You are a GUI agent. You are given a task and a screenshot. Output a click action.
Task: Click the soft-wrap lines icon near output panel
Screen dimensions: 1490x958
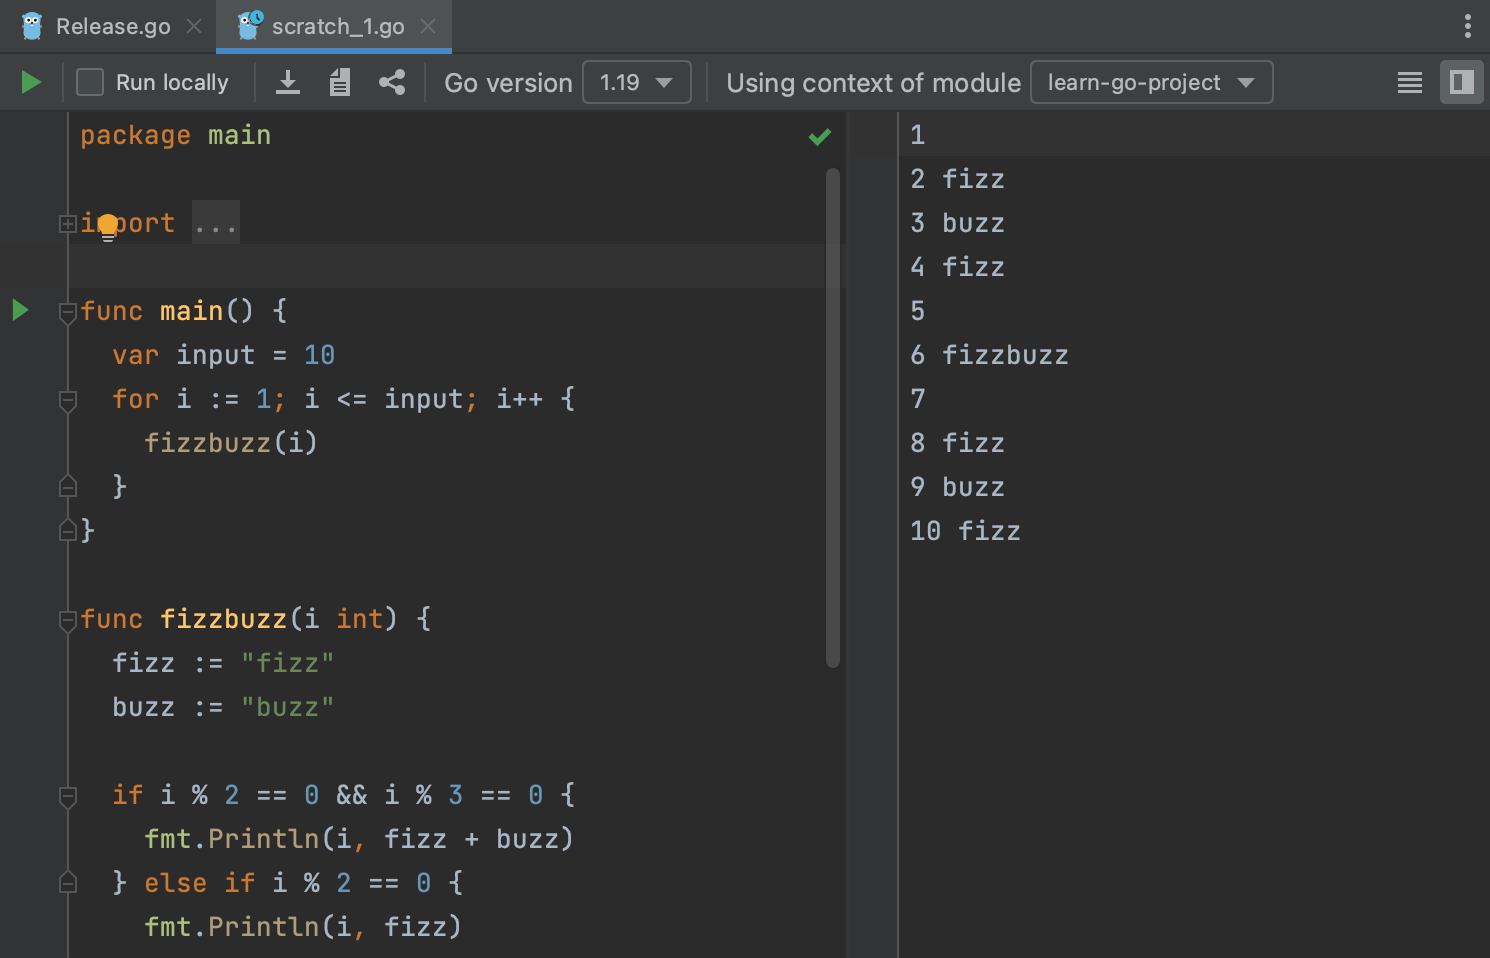point(1409,82)
